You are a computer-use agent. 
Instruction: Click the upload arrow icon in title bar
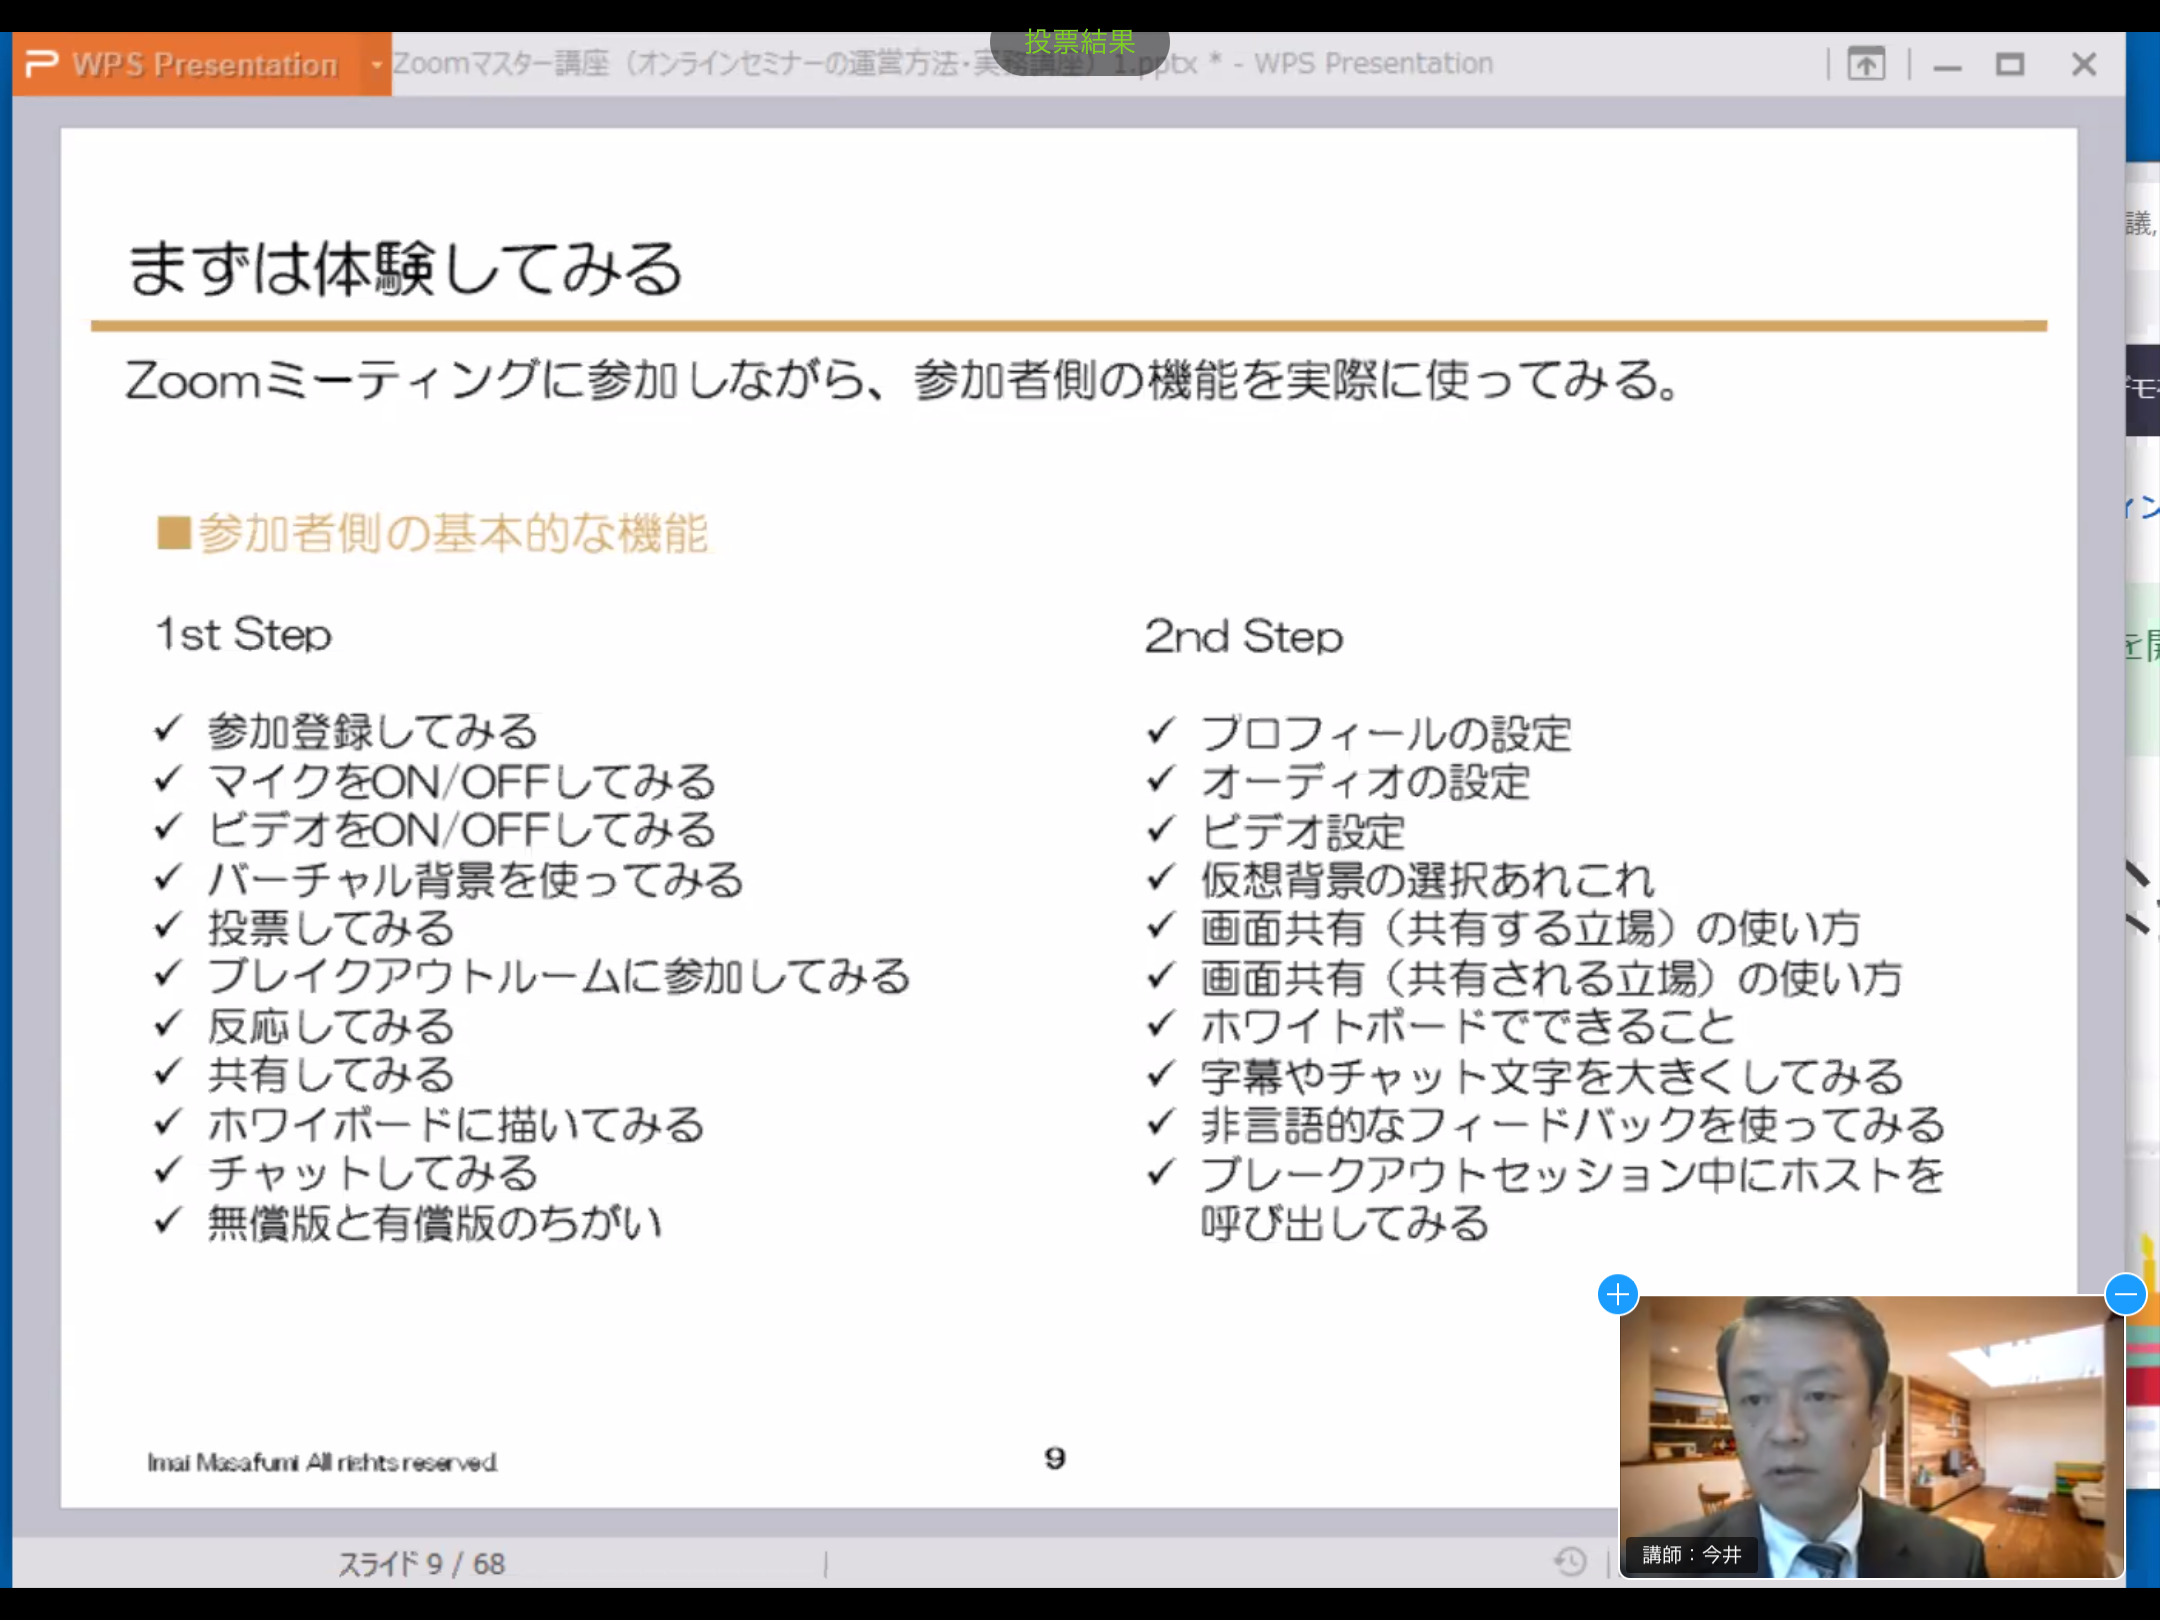[1866, 65]
